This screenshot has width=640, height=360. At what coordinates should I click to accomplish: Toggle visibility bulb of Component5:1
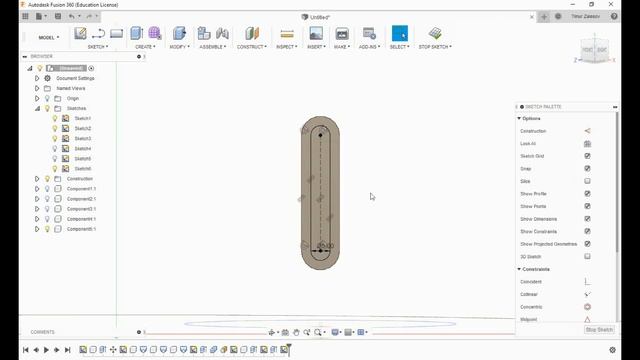tap(47, 229)
